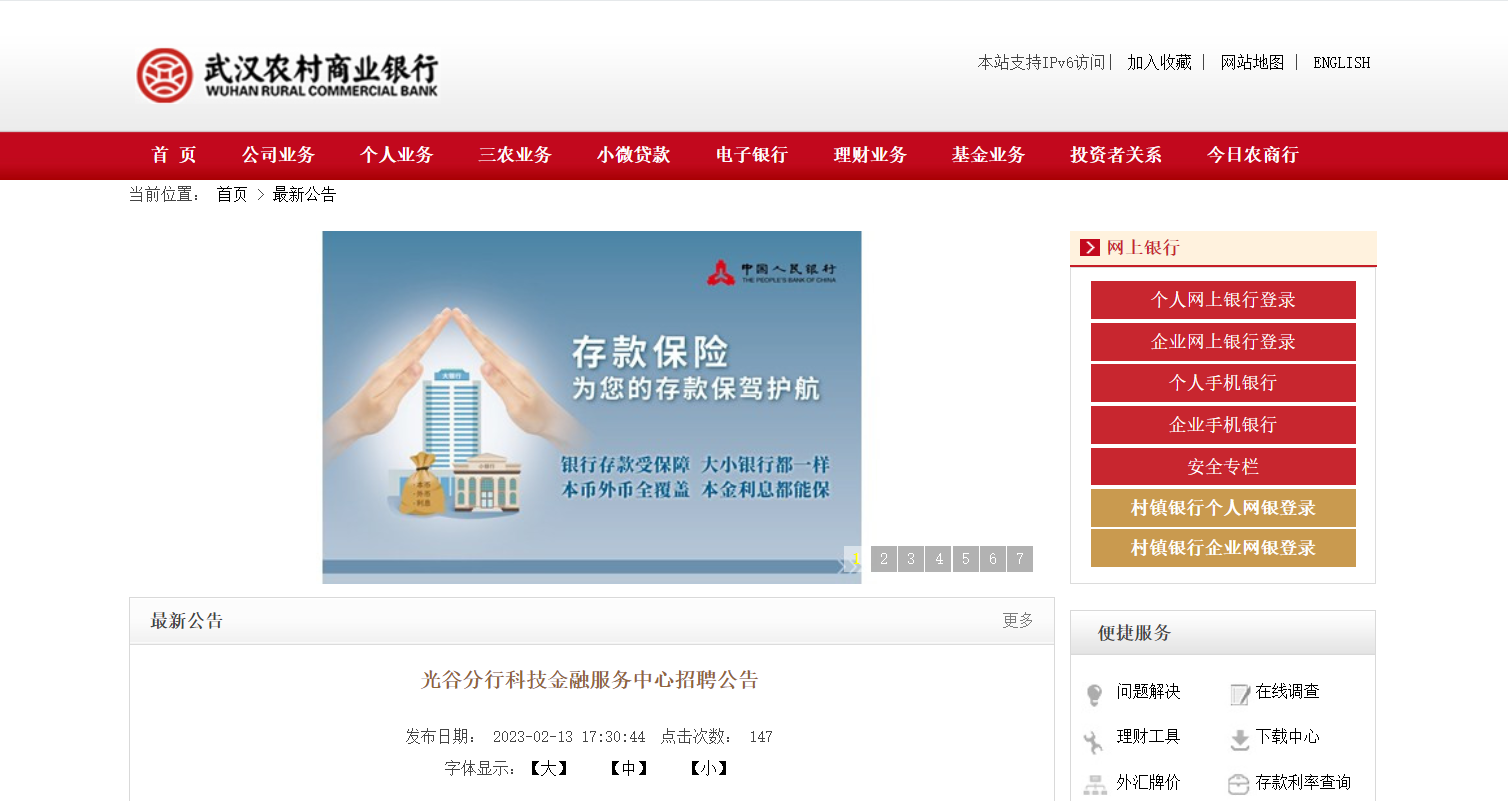Viewport: 1508px width, 801px height.
Task: Go to 首页 in the red navigation bar
Action: pos(174,155)
